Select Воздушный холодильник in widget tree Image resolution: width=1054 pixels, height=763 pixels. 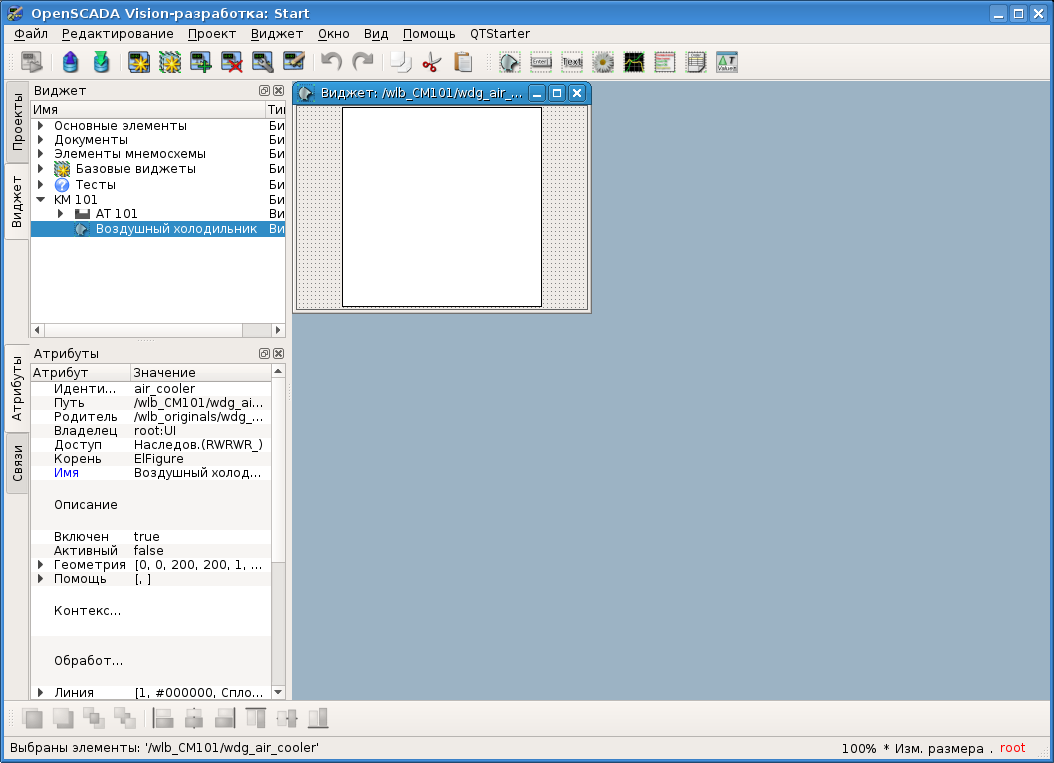pyautogui.click(x=175, y=229)
